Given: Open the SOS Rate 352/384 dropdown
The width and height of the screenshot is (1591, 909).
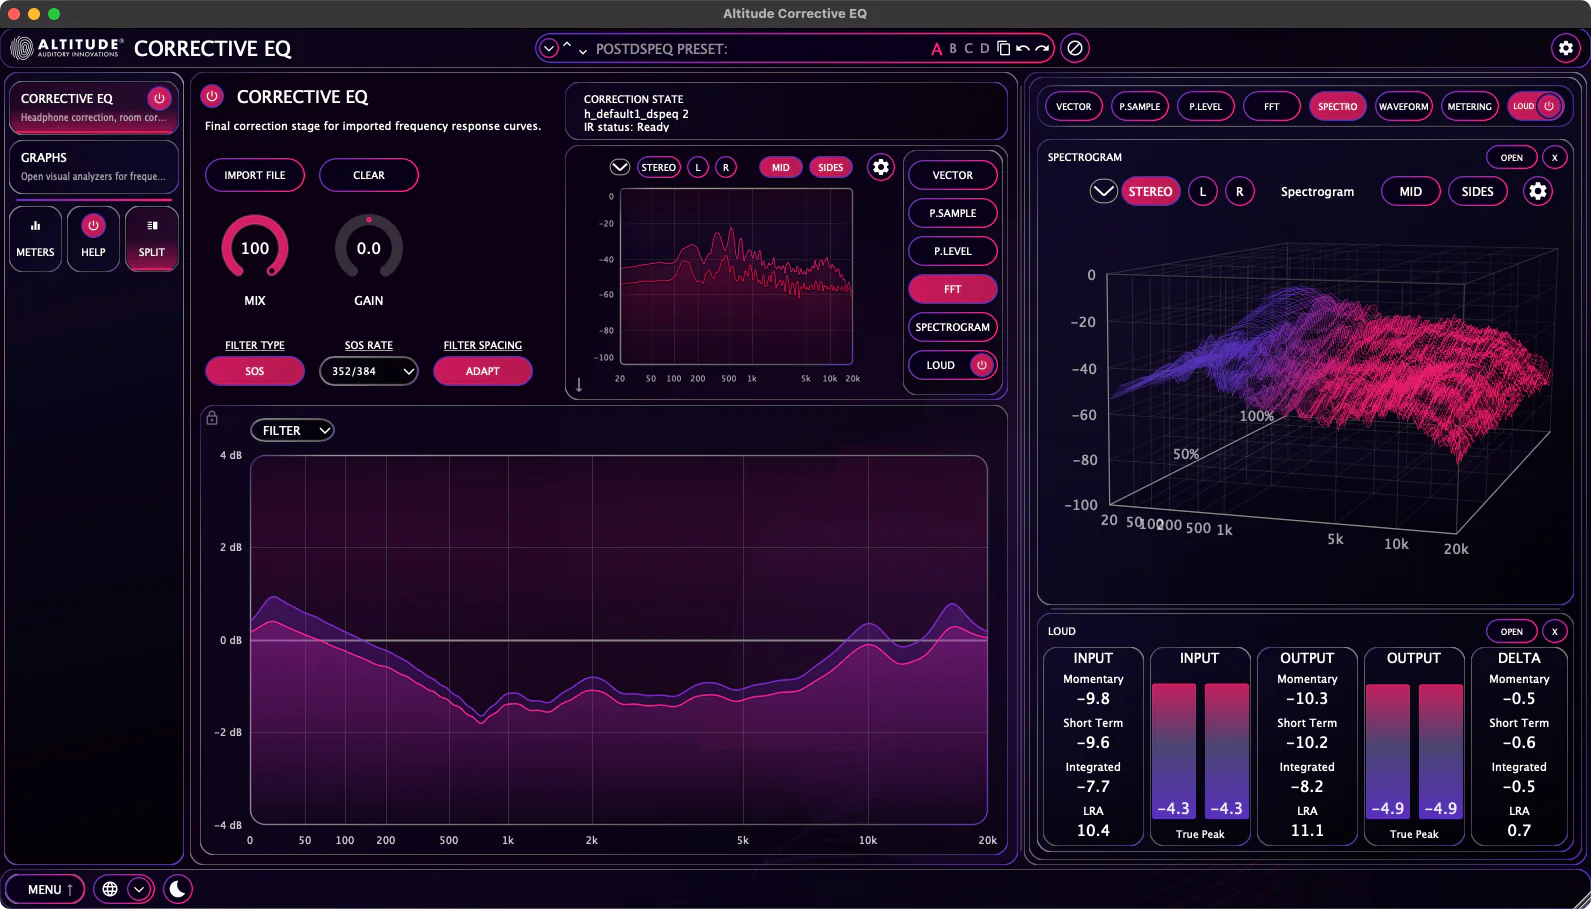Looking at the screenshot, I should coord(369,371).
